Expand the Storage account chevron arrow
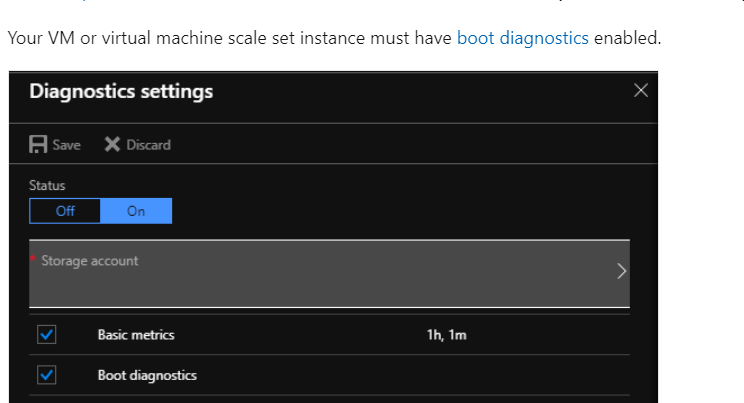This screenshot has width=744, height=403. tap(621, 271)
